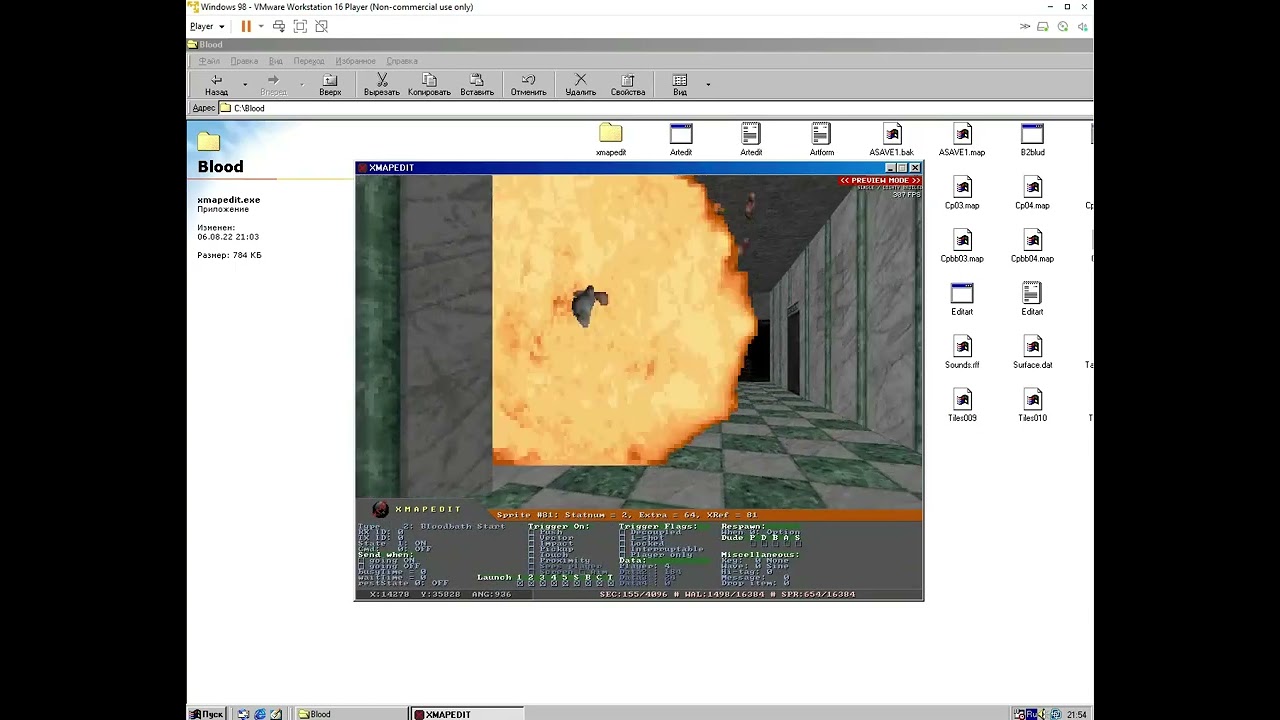
Task: Select the Cp03.map file icon
Action: (962, 186)
